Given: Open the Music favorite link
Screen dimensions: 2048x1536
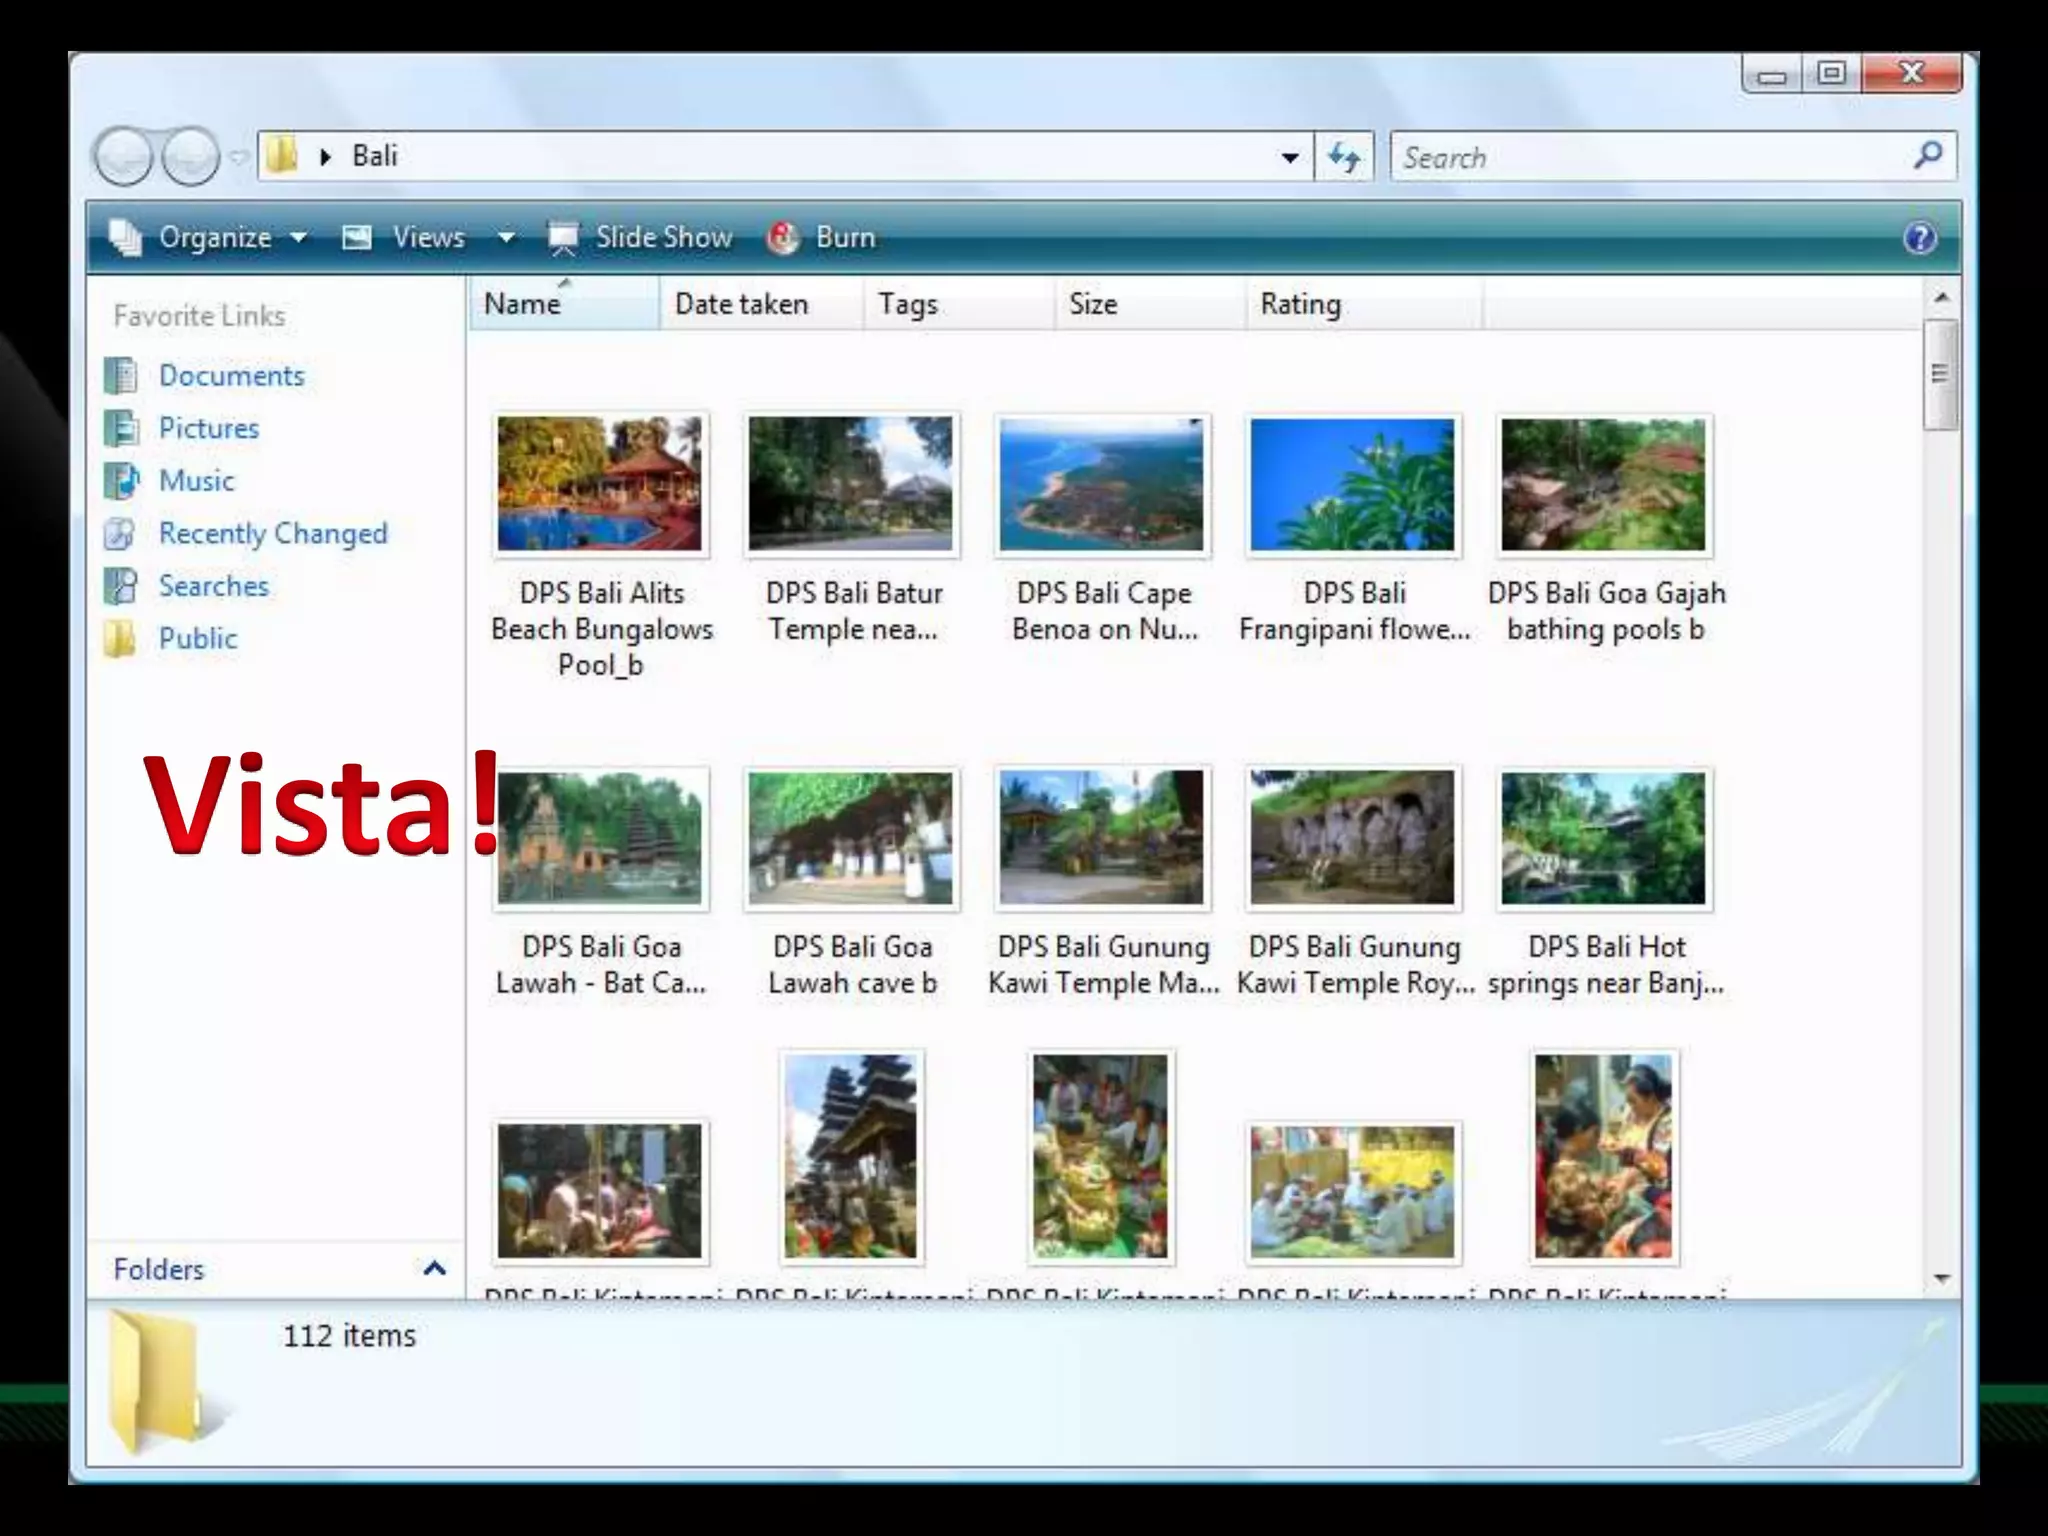Looking at the screenshot, I should [x=196, y=481].
